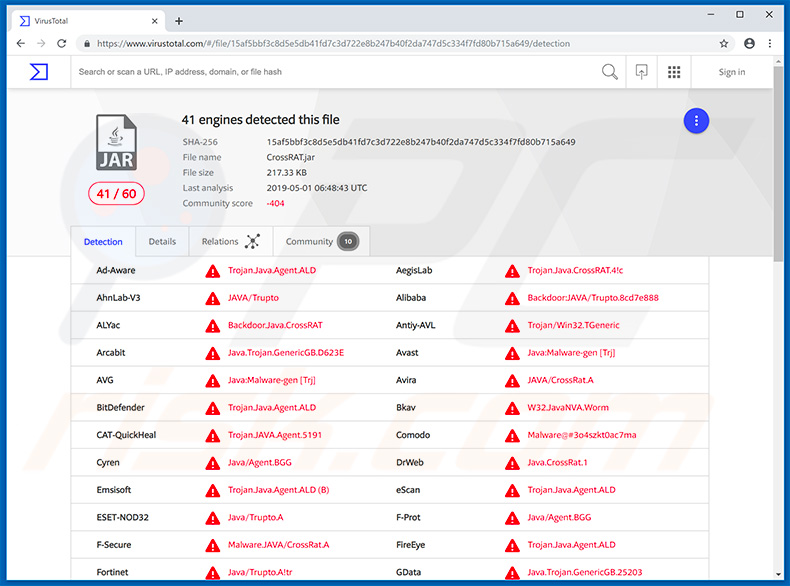The image size is (790, 586).
Task: Click Alibaba warning triangle icon
Action: point(512,298)
